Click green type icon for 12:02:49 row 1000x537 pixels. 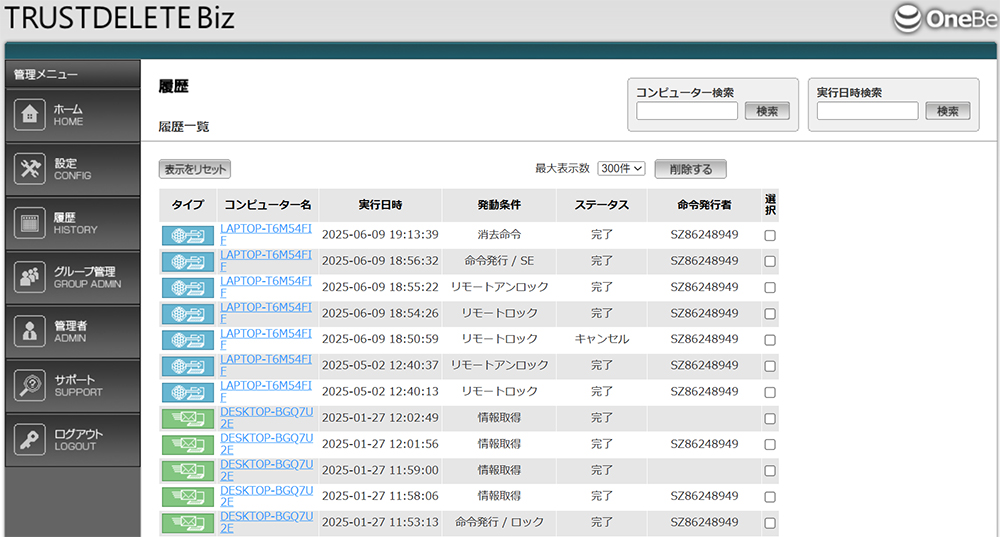click(188, 418)
